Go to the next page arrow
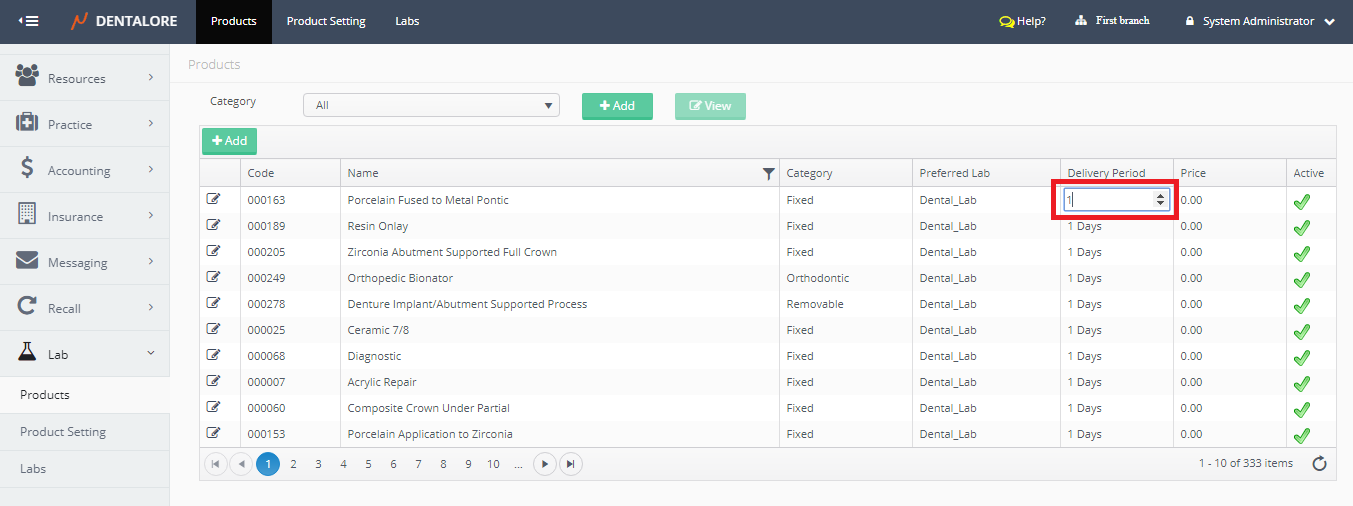1353x506 pixels. (544, 464)
